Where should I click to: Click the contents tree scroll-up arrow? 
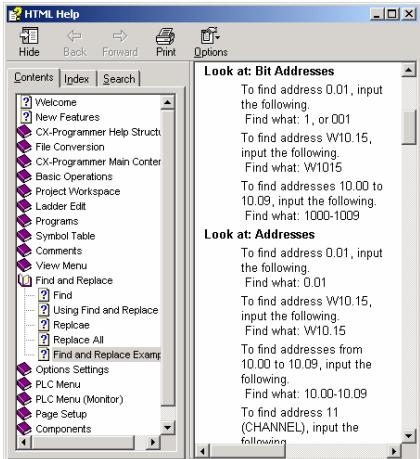[167, 102]
